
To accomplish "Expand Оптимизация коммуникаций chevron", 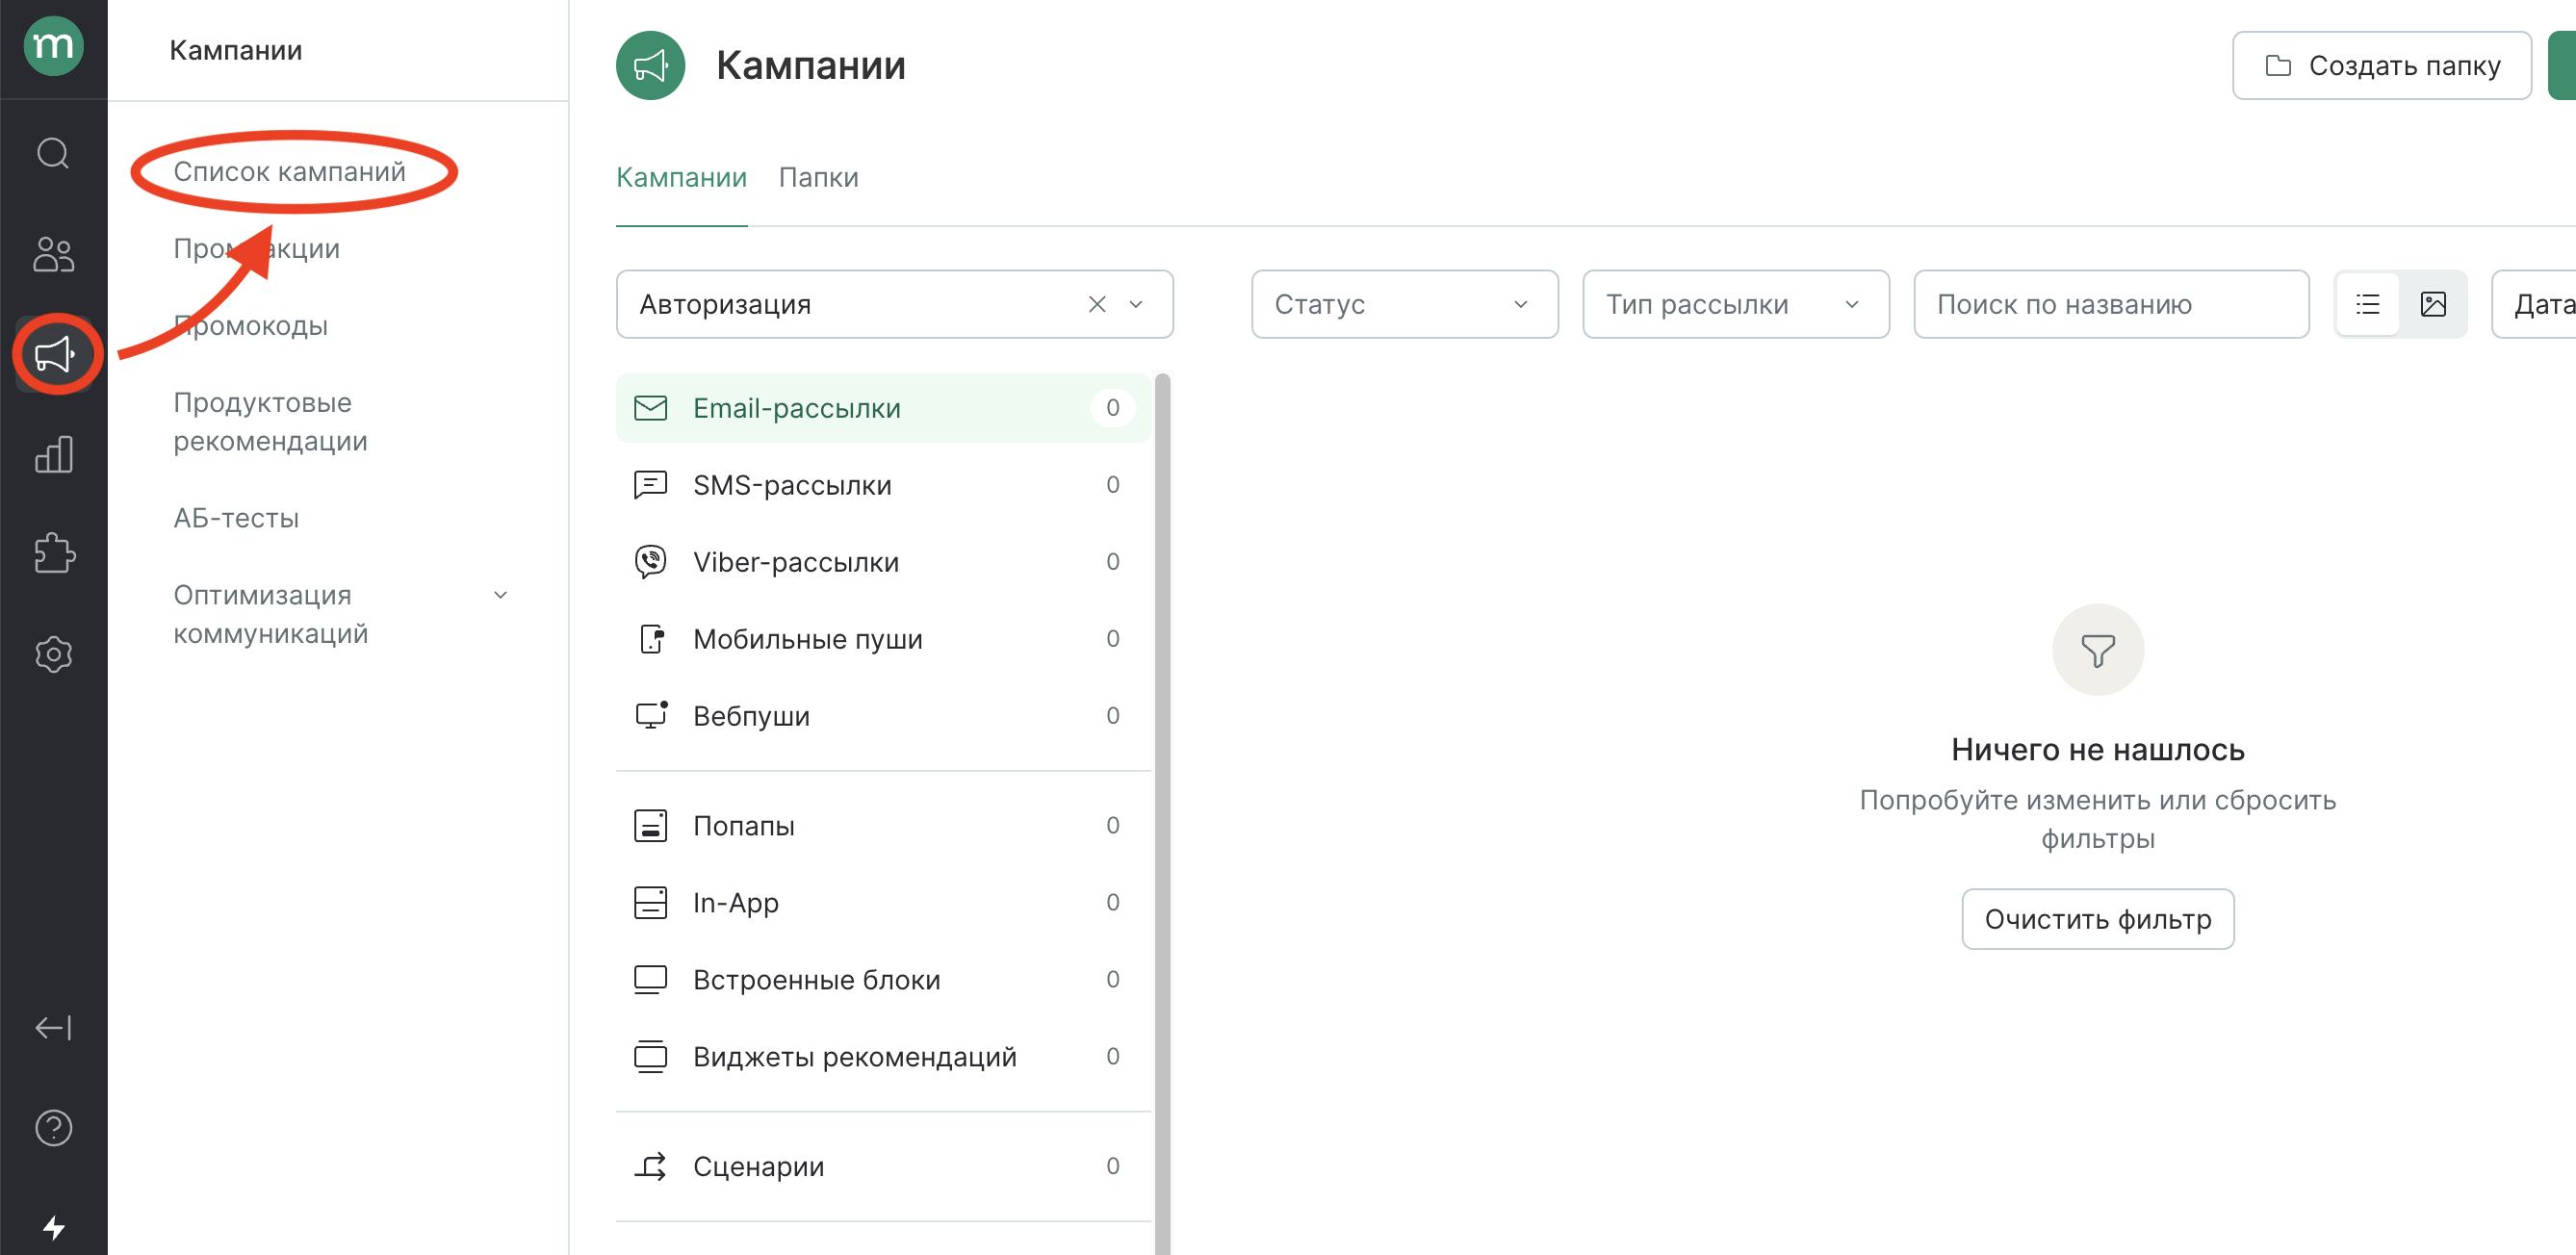I will coord(500,595).
